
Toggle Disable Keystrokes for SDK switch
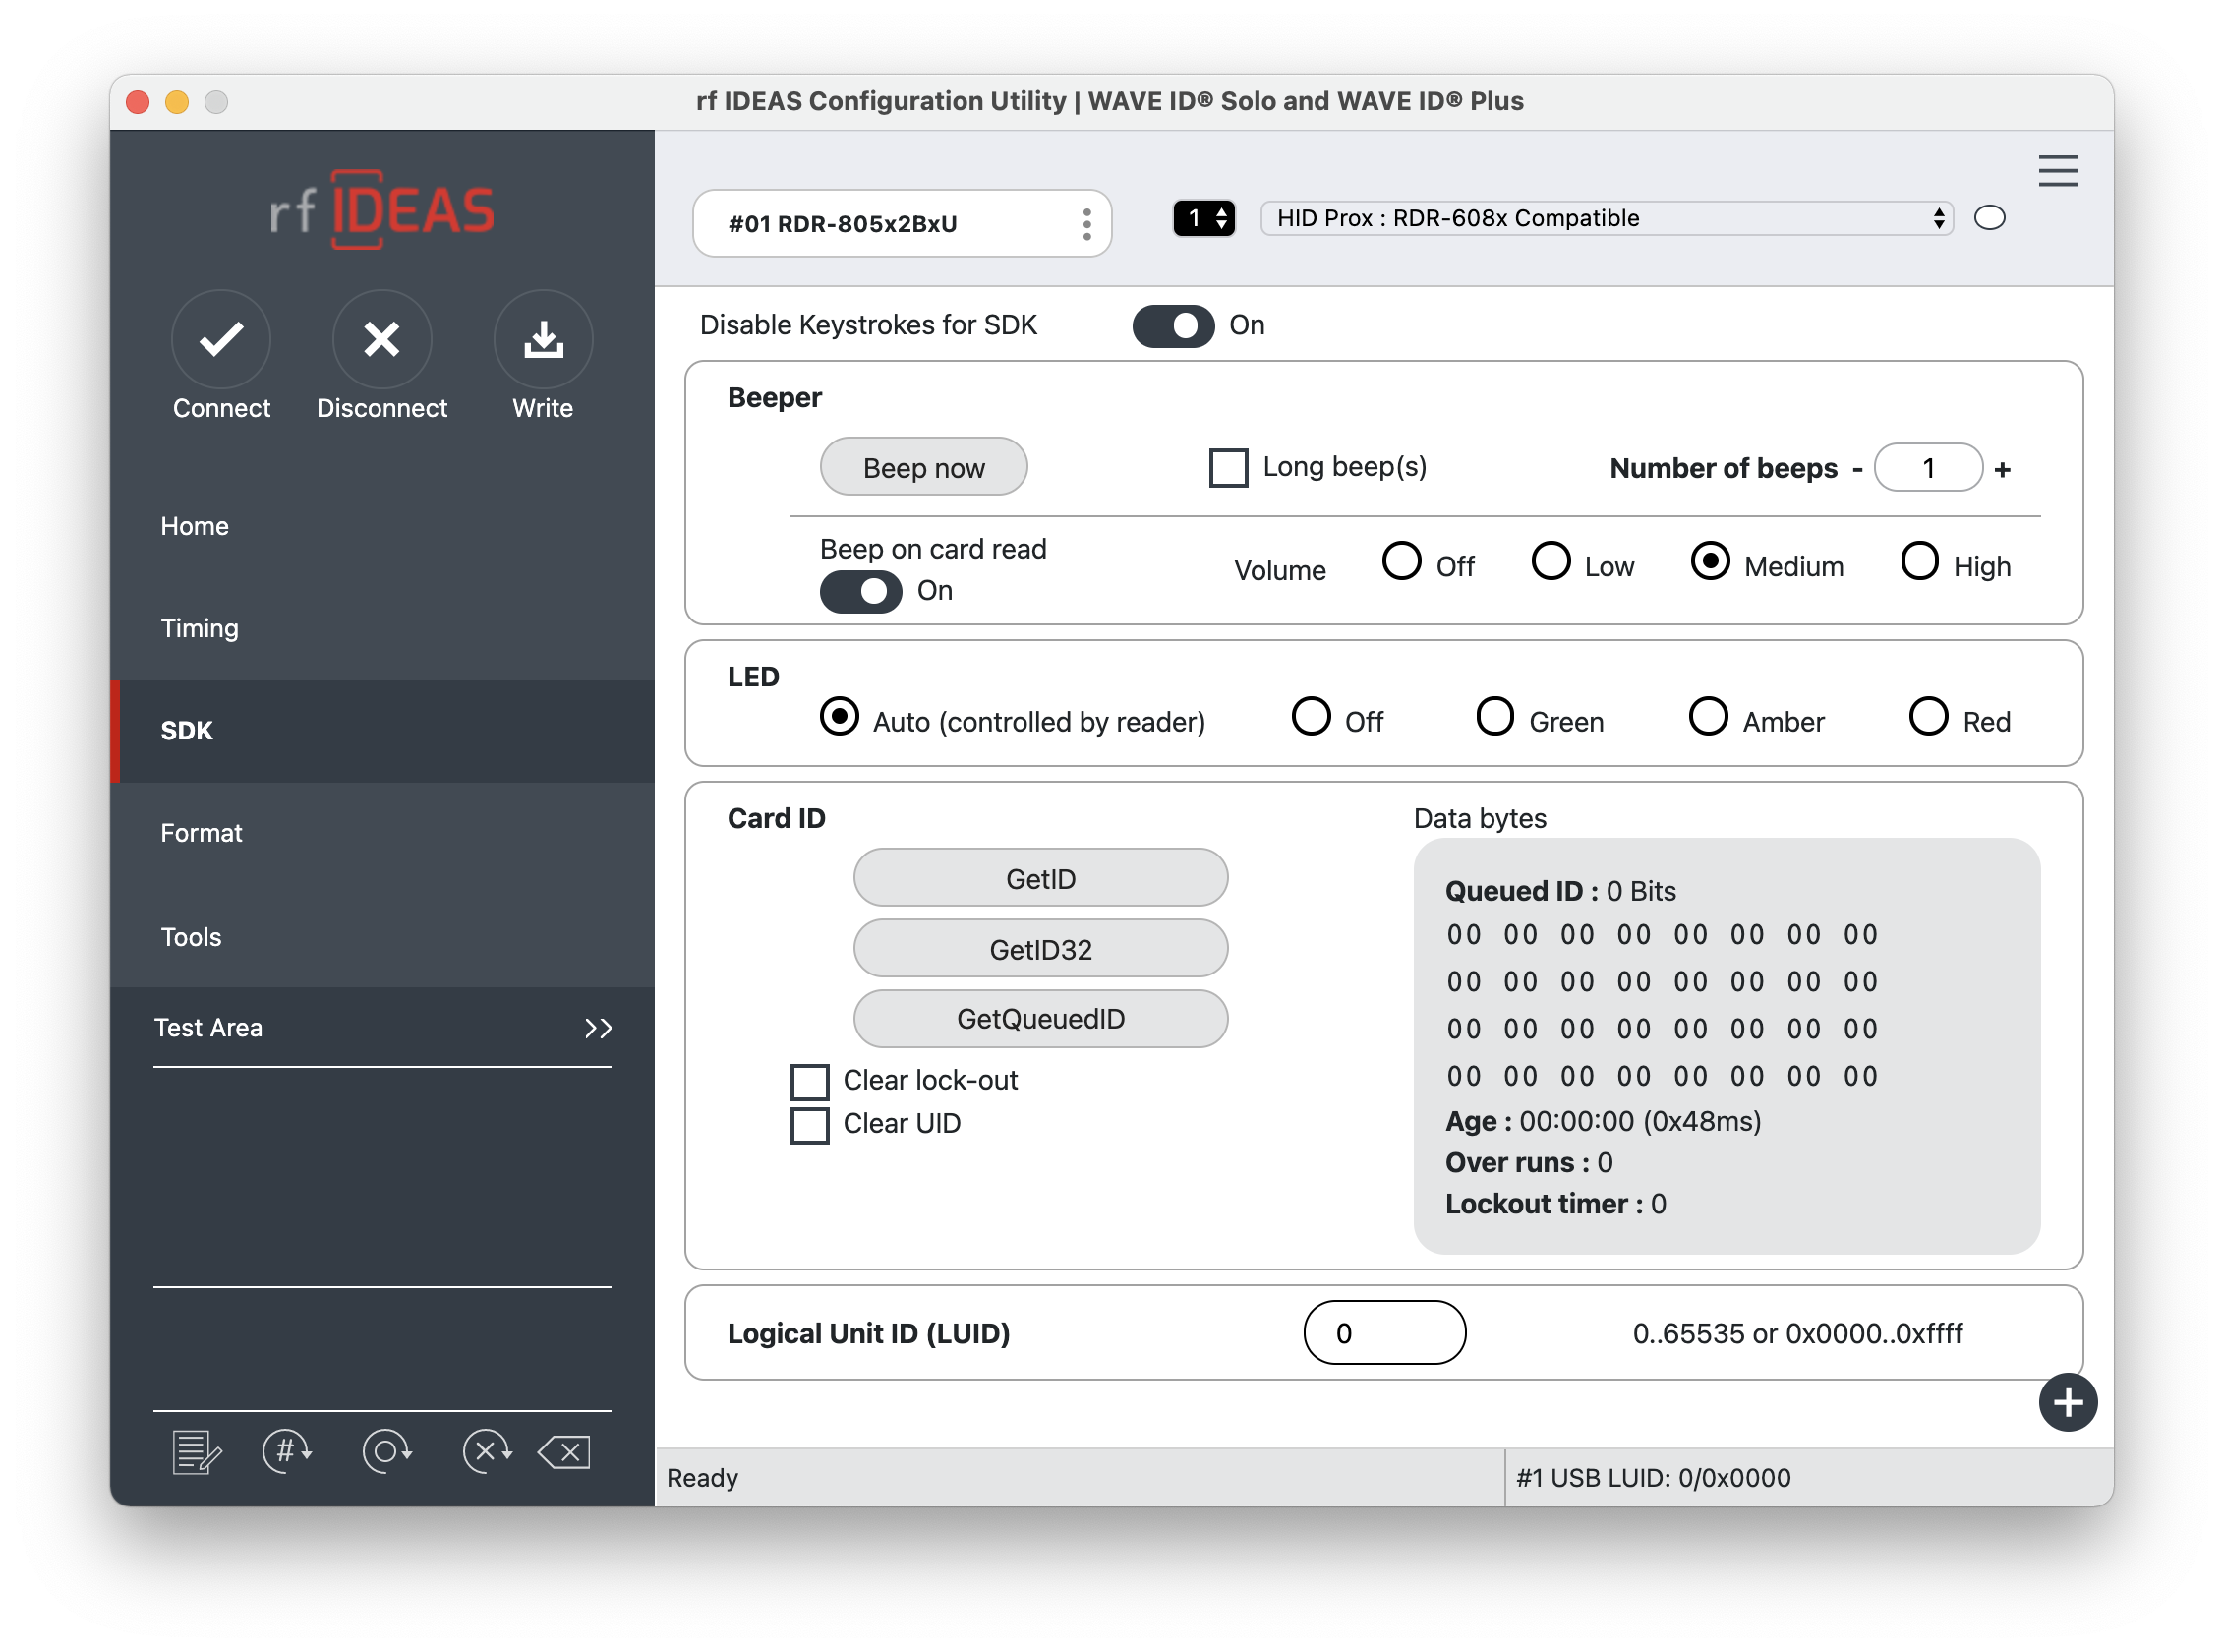point(1173,326)
